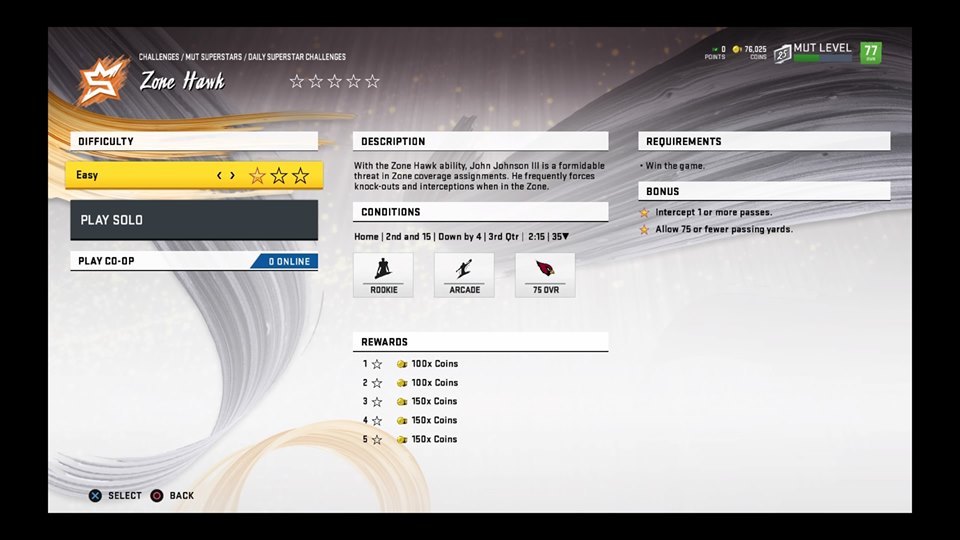Select the Rookie skill level tile
960x540 pixels.
(383, 275)
